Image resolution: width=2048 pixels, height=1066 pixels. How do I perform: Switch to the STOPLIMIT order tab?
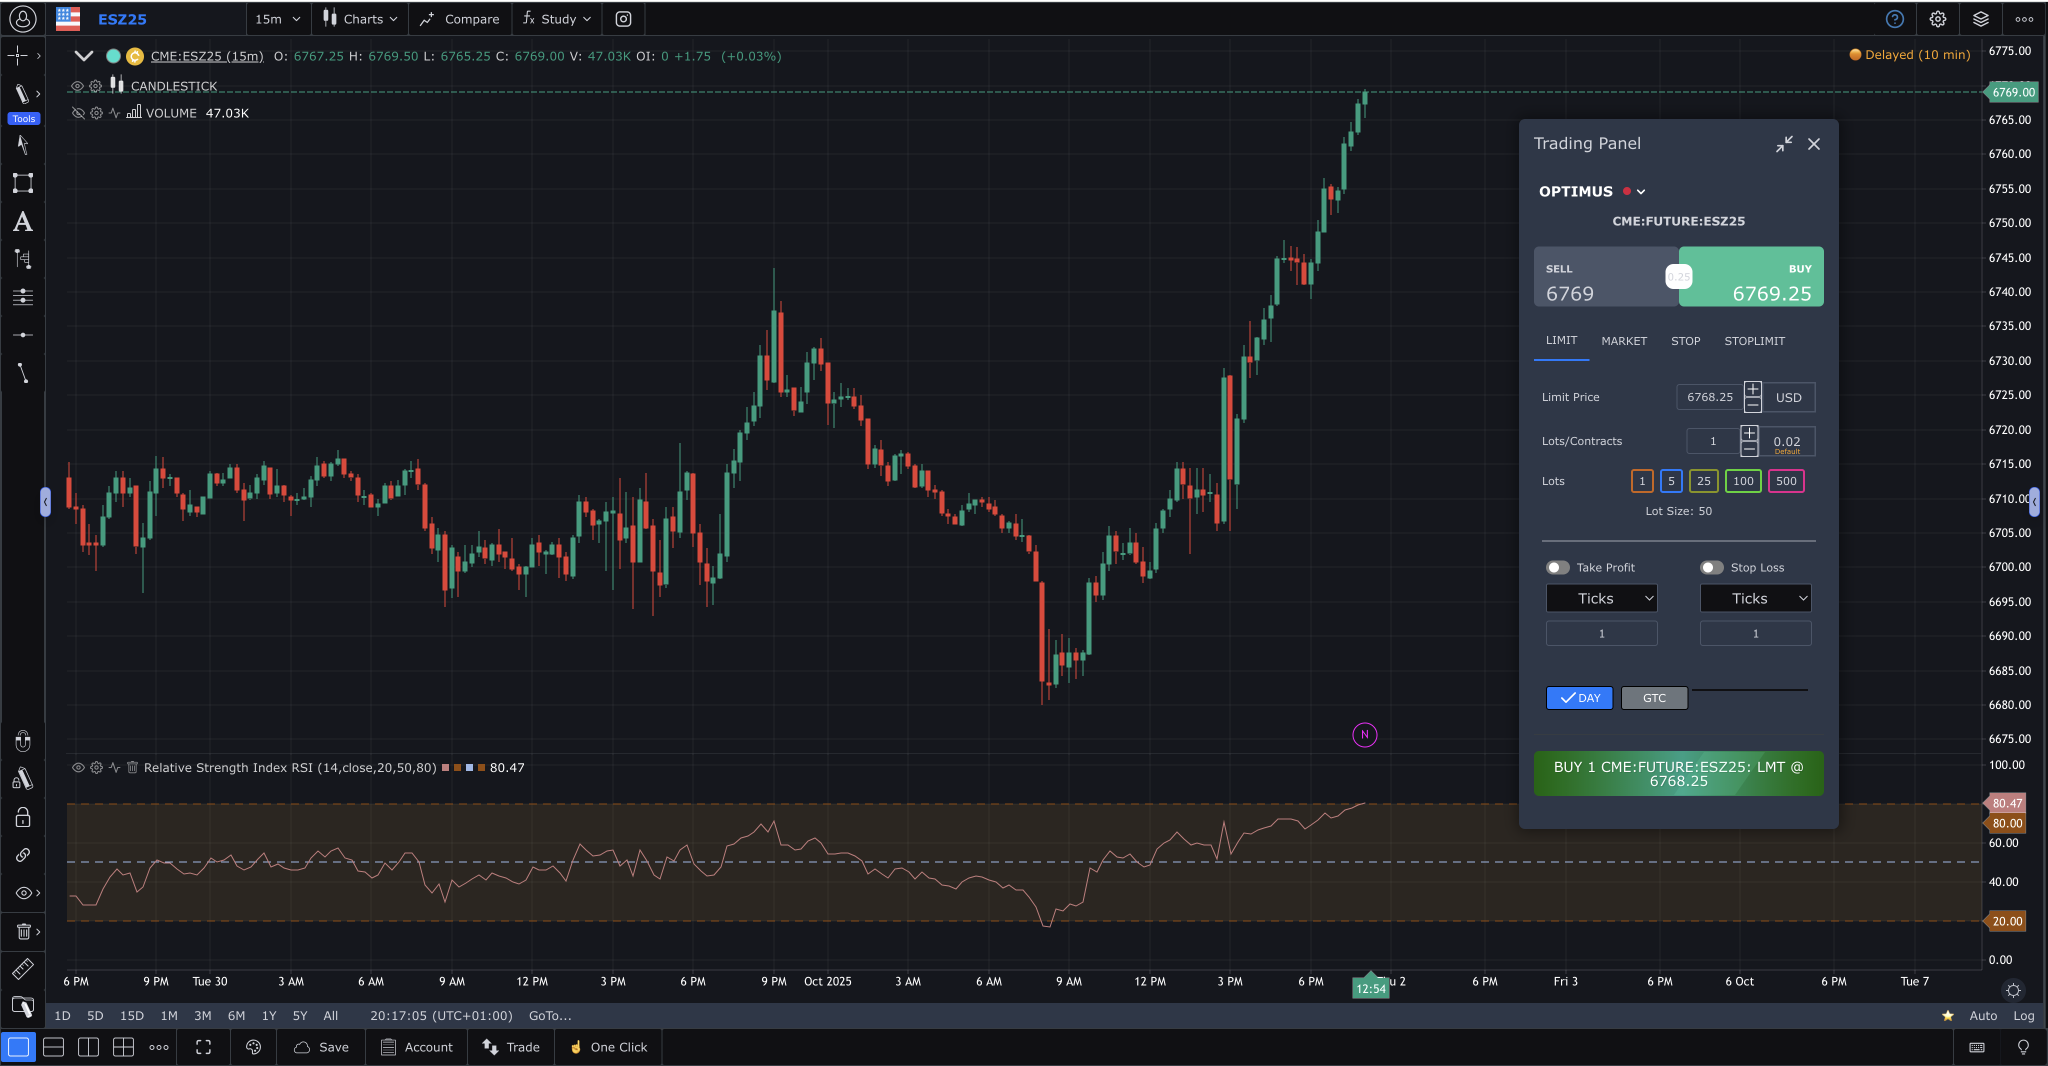[1754, 341]
